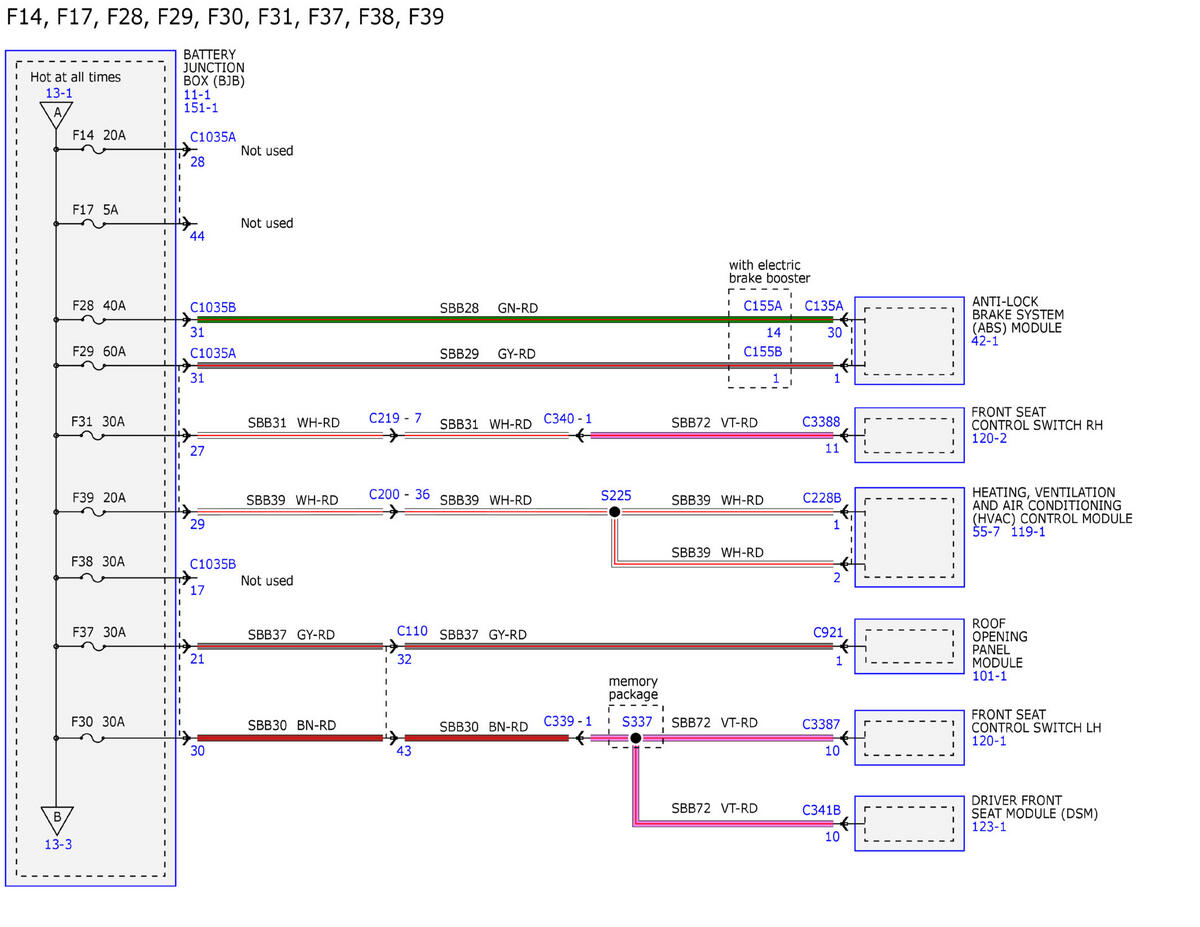
Task: Click connector label C155A
Action: pos(763,306)
